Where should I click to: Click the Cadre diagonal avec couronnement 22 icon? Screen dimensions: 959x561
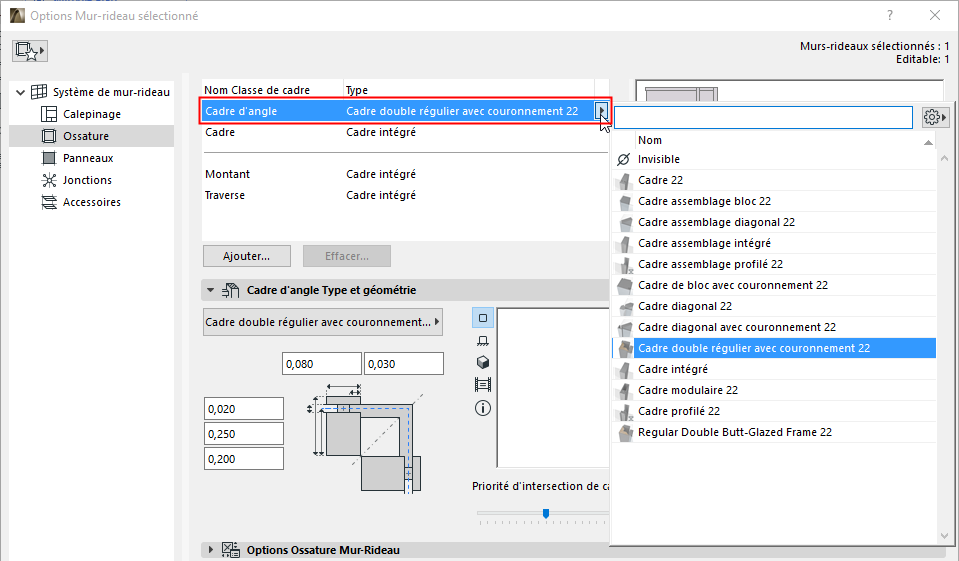point(624,327)
